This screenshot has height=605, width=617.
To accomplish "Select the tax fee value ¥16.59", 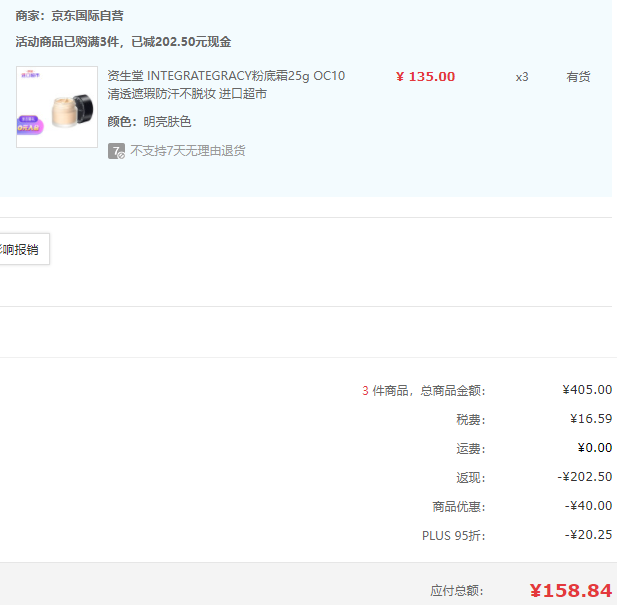I will (591, 419).
